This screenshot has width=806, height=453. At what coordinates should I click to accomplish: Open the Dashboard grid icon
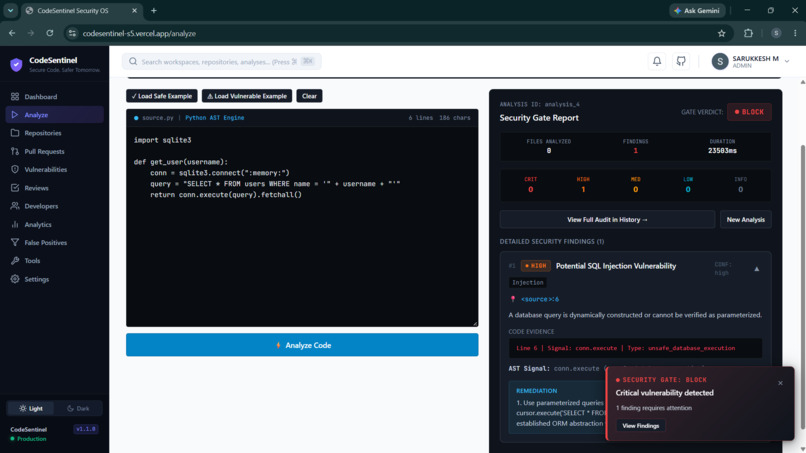click(15, 97)
